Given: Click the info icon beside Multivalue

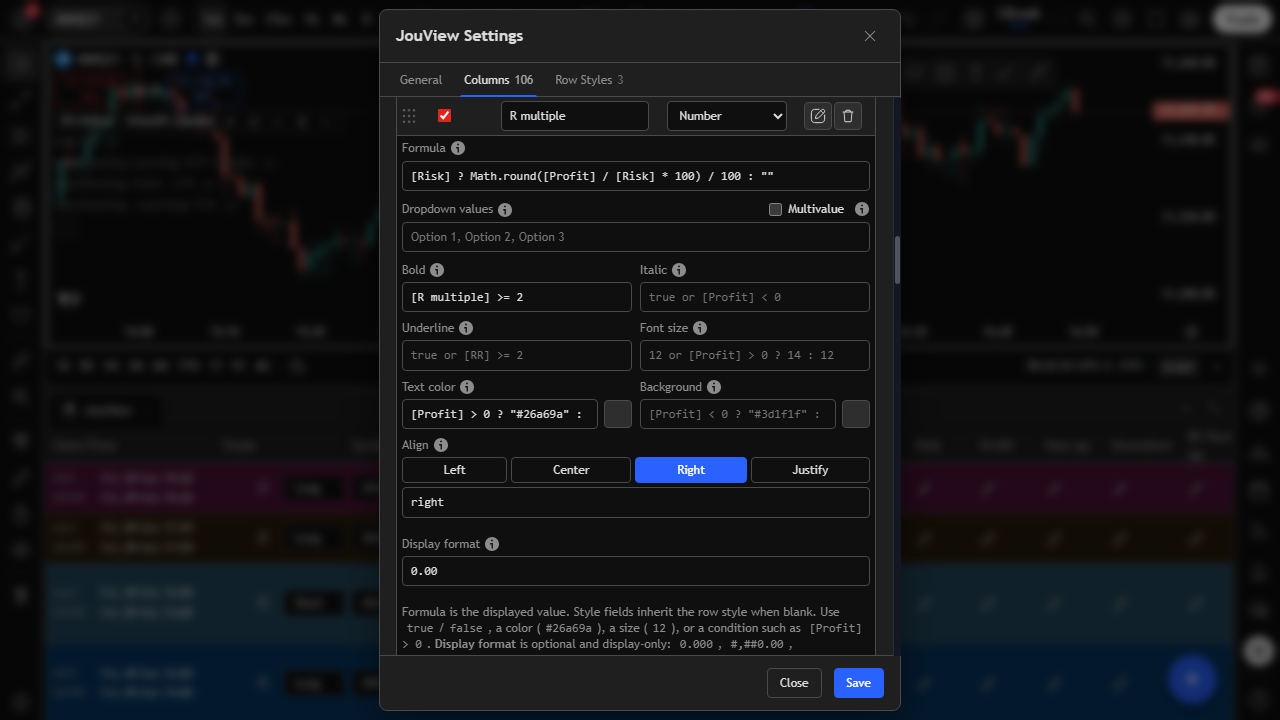Looking at the screenshot, I should pos(862,210).
